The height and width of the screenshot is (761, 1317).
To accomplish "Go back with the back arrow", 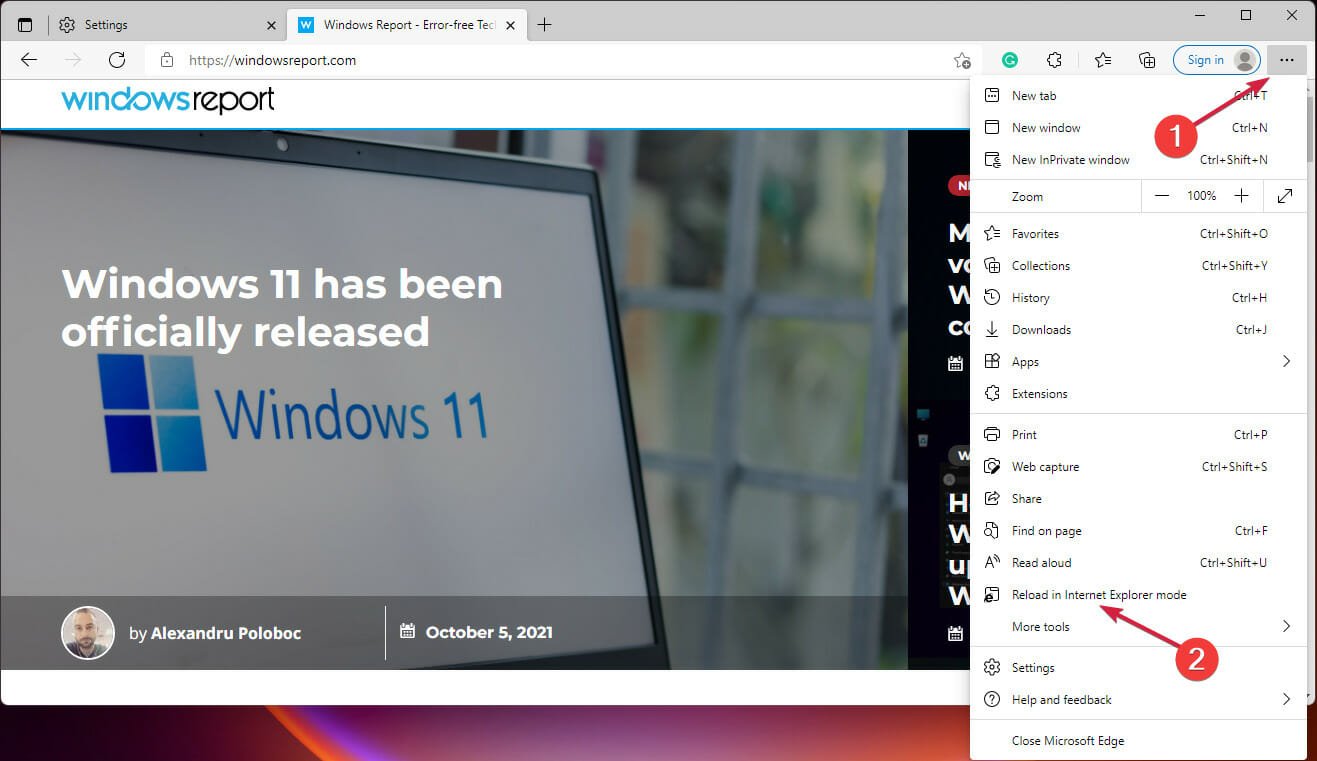I will [x=29, y=60].
